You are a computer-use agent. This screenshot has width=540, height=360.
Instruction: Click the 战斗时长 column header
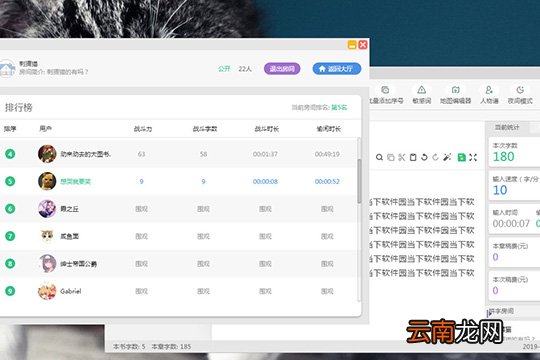[x=267, y=129]
